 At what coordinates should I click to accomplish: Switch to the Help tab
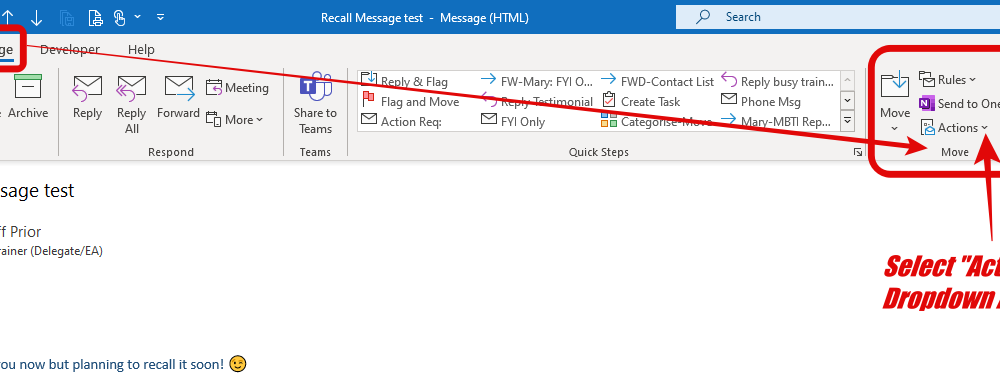point(141,49)
